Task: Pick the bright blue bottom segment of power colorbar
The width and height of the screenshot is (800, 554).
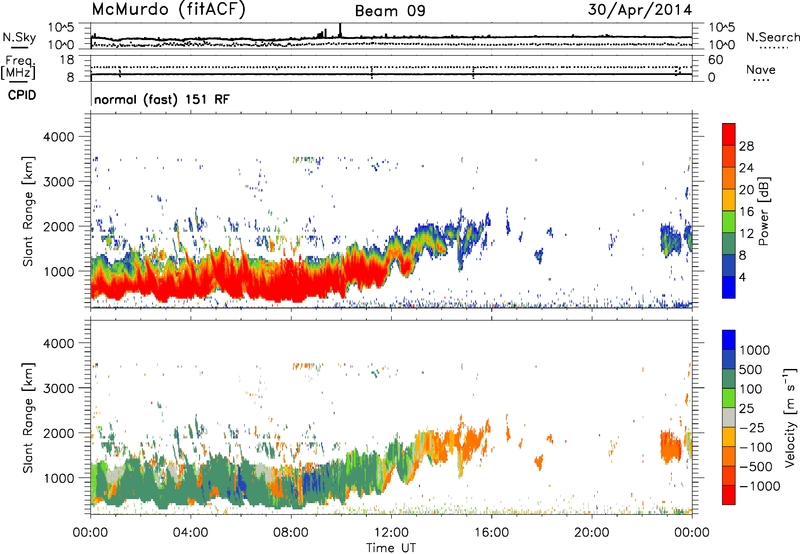Action: pyautogui.click(x=729, y=288)
